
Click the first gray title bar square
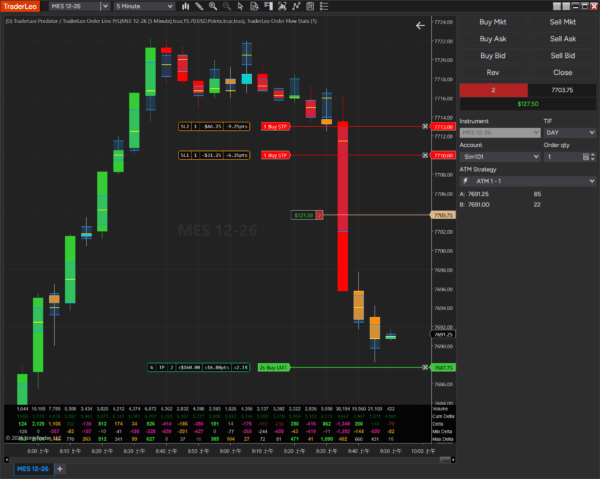click(x=557, y=6)
